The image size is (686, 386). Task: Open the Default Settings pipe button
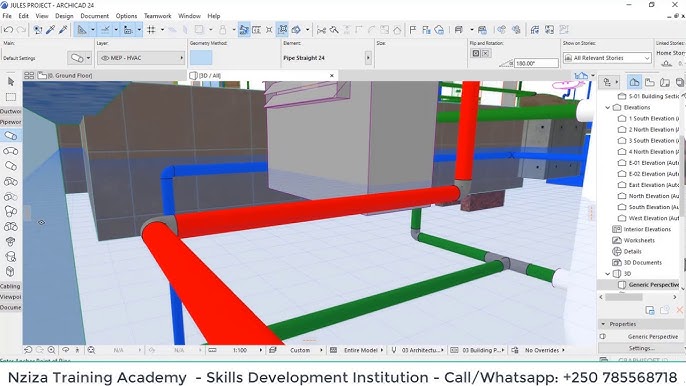(80, 58)
